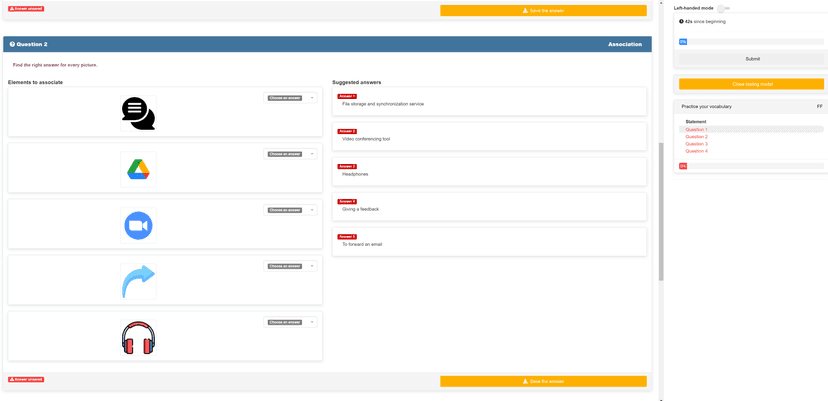Open answer dropdown for headphones picture
Viewport: 828px width, 401px height.
point(290,322)
